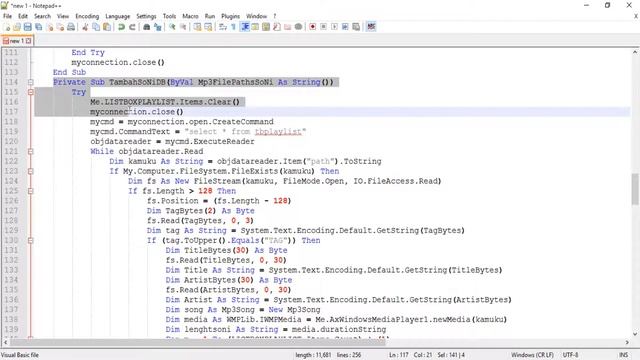Click the horizontal scrollbar right arrow
Screen dimensions: 640x360
(x=627, y=342)
